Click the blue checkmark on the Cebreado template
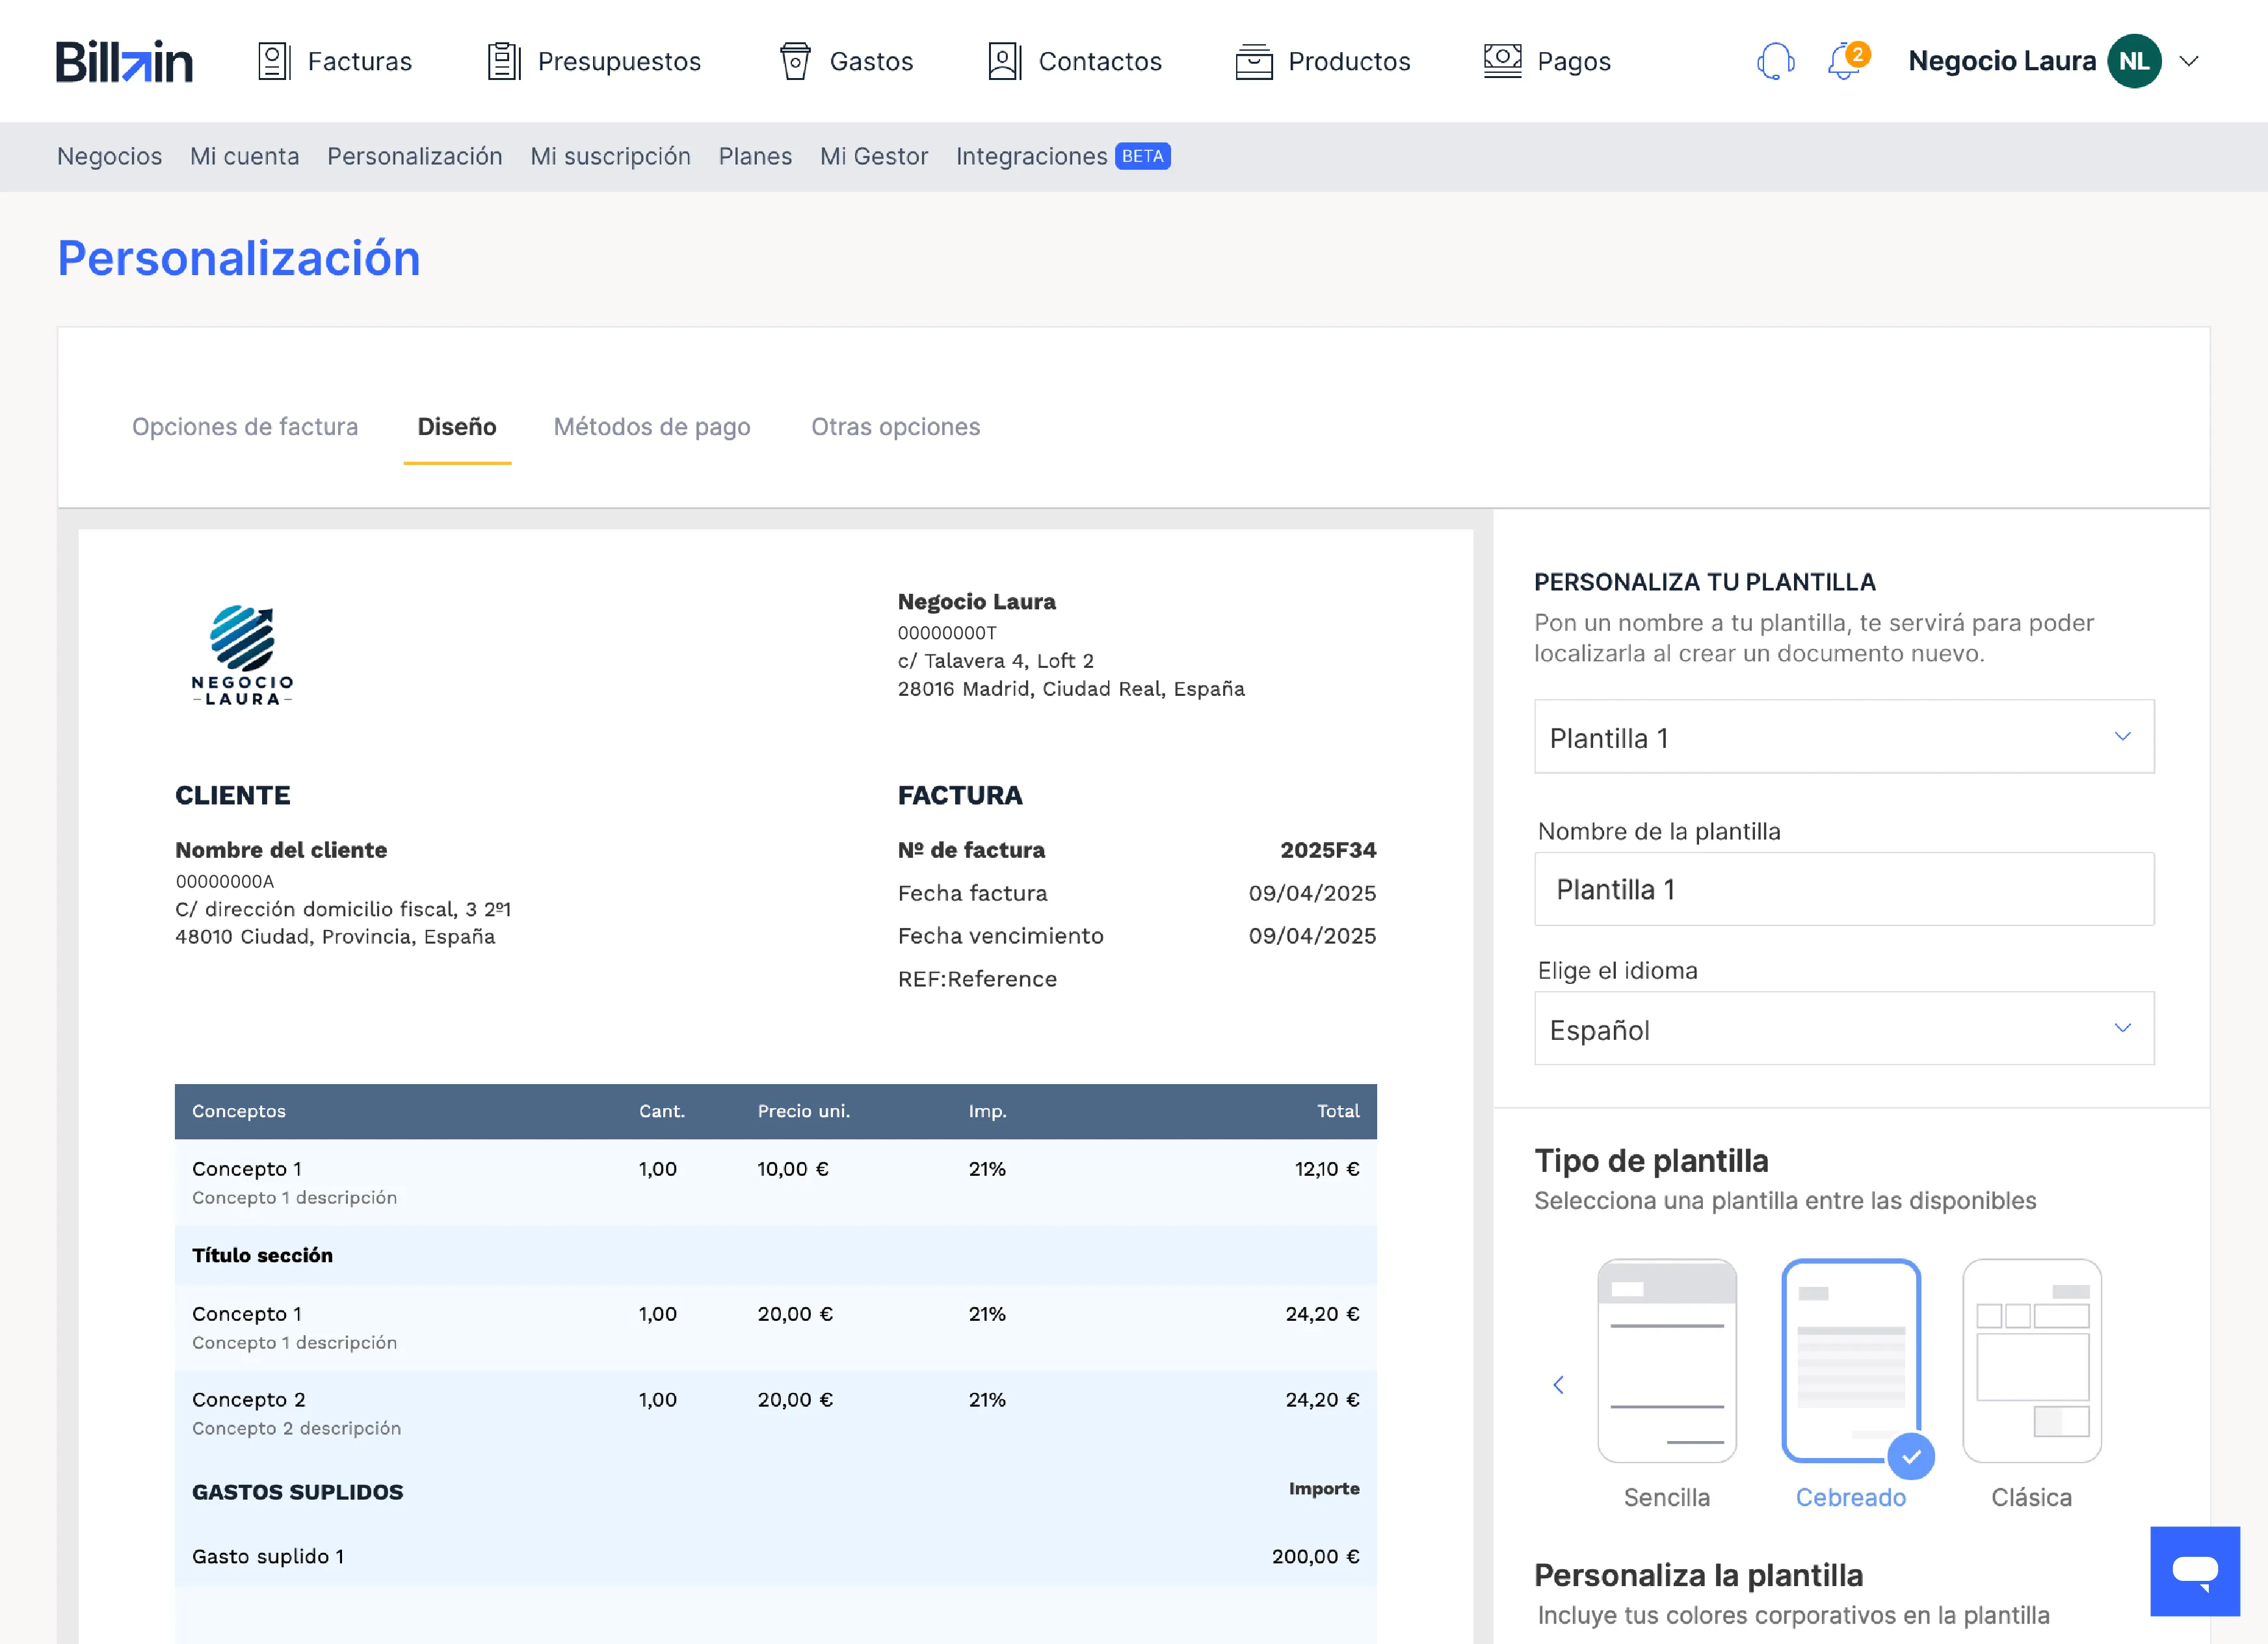This screenshot has height=1644, width=2268. (1911, 1457)
